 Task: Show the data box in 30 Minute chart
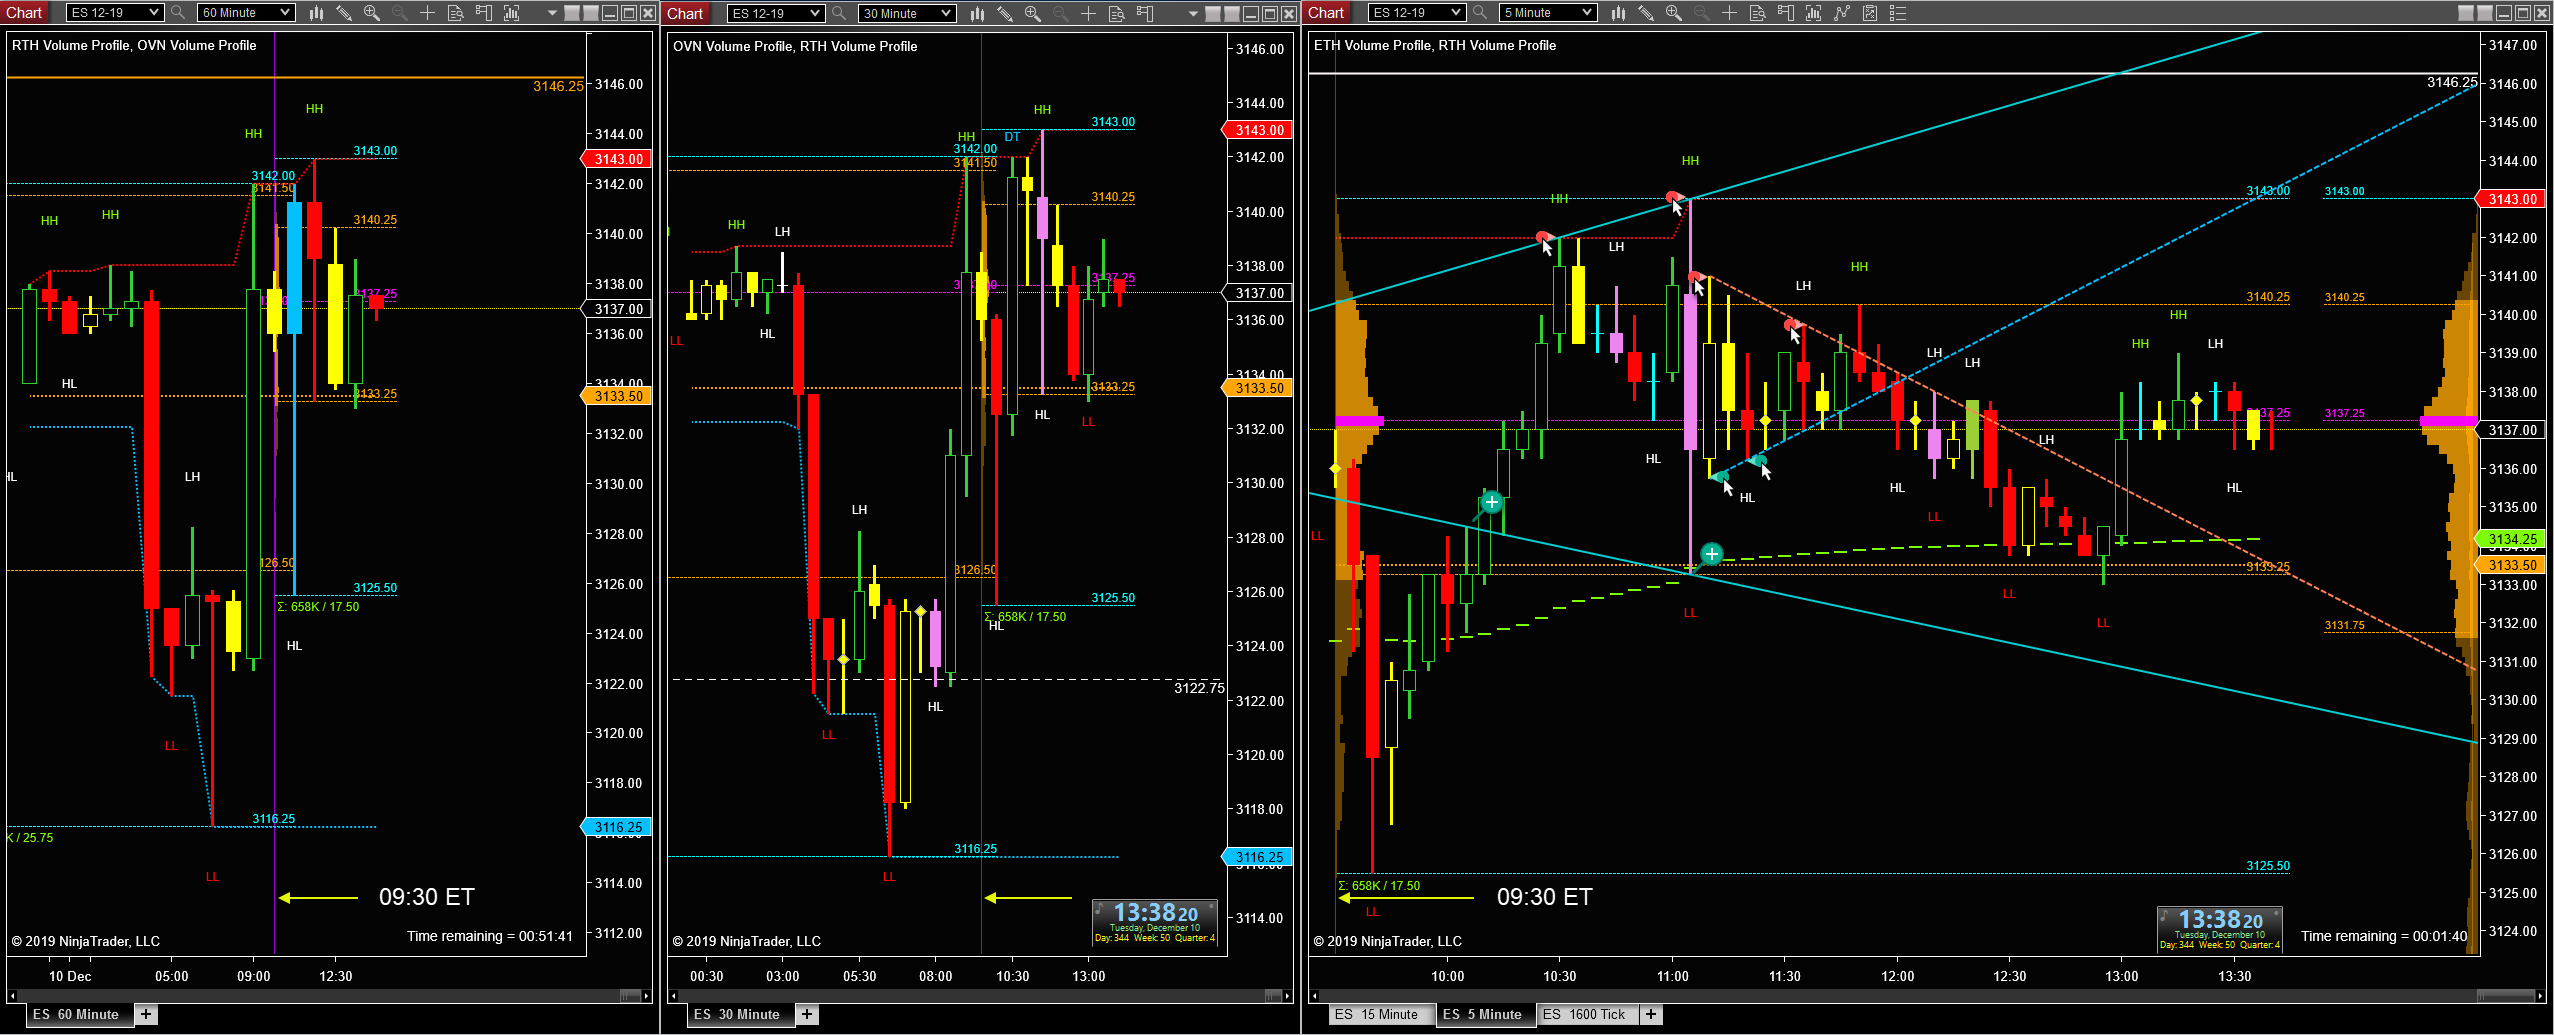[x=1116, y=13]
